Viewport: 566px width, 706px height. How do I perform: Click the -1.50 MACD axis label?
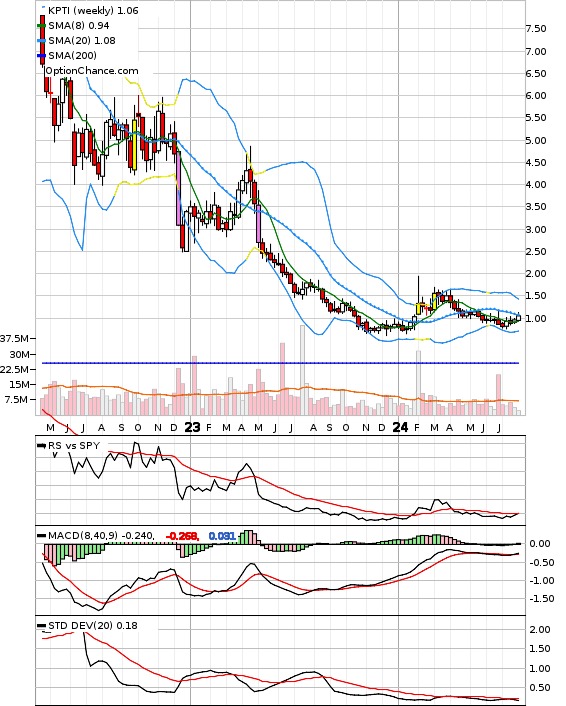[541, 598]
